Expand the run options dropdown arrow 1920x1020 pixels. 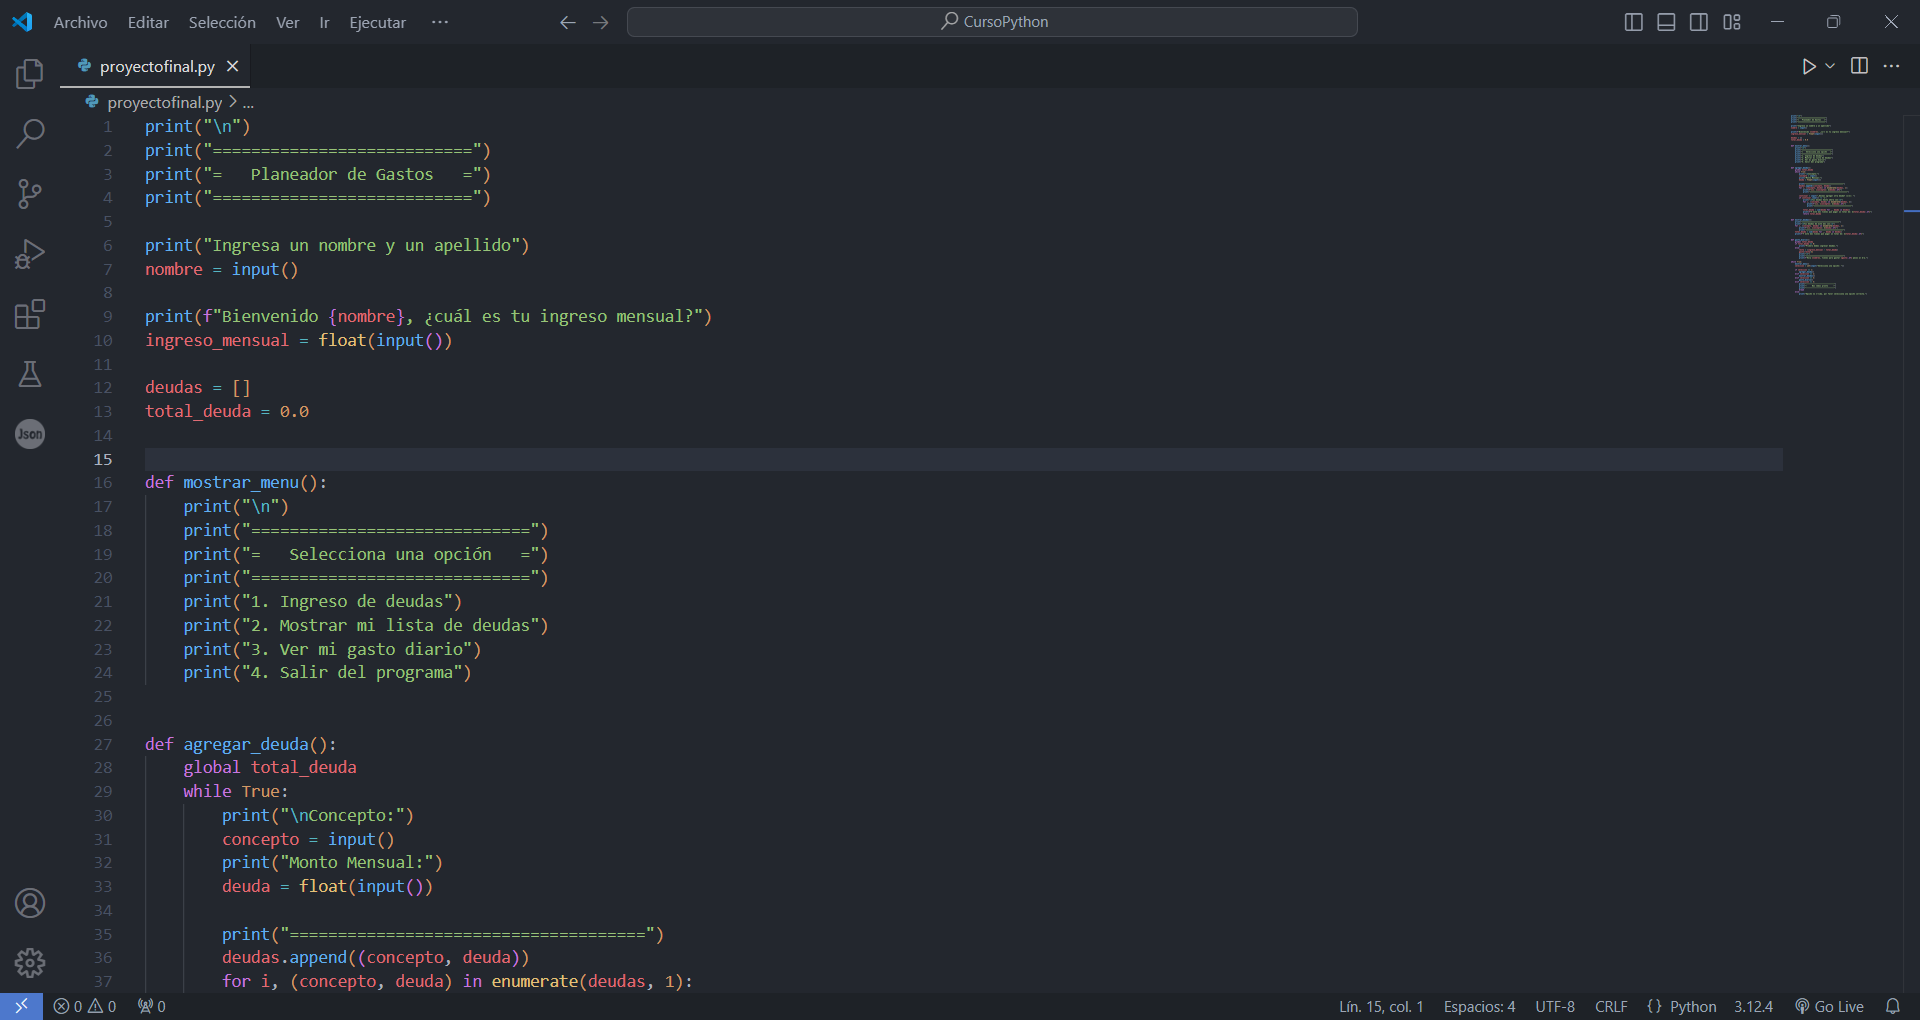click(x=1830, y=66)
